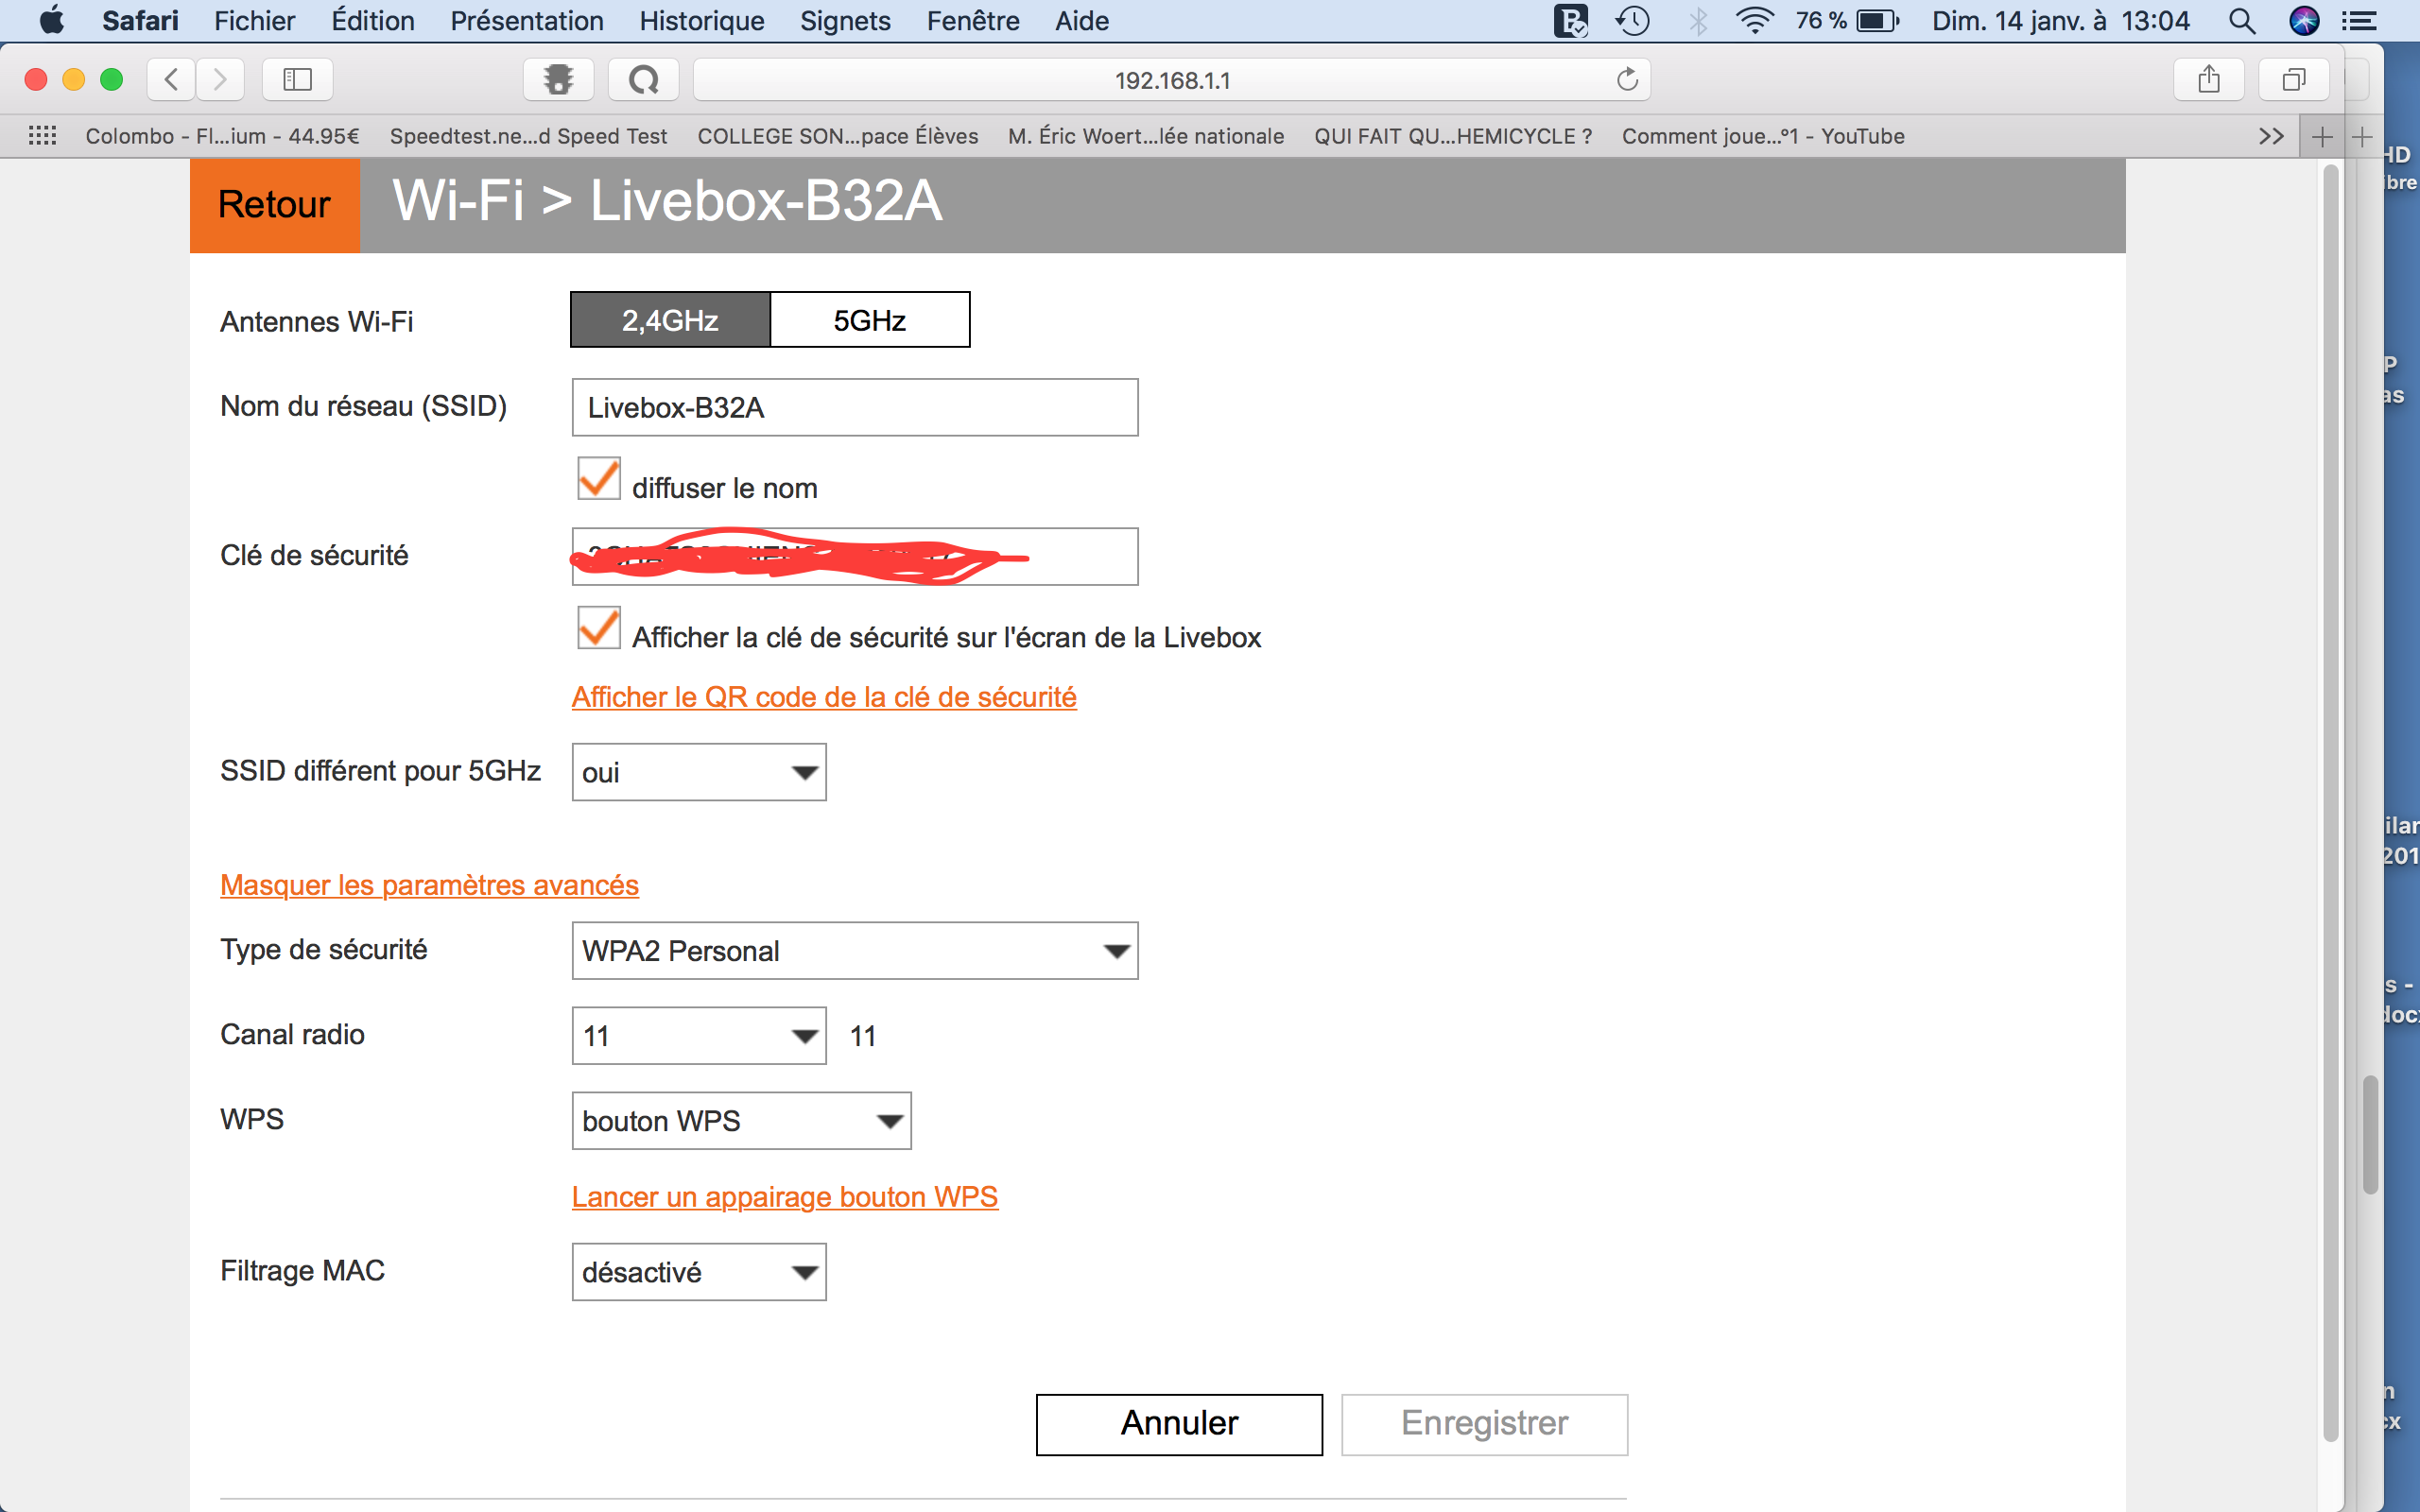Open the 'Type de sécurité' dropdown
Screen dimensions: 2420x1512
coord(854,950)
